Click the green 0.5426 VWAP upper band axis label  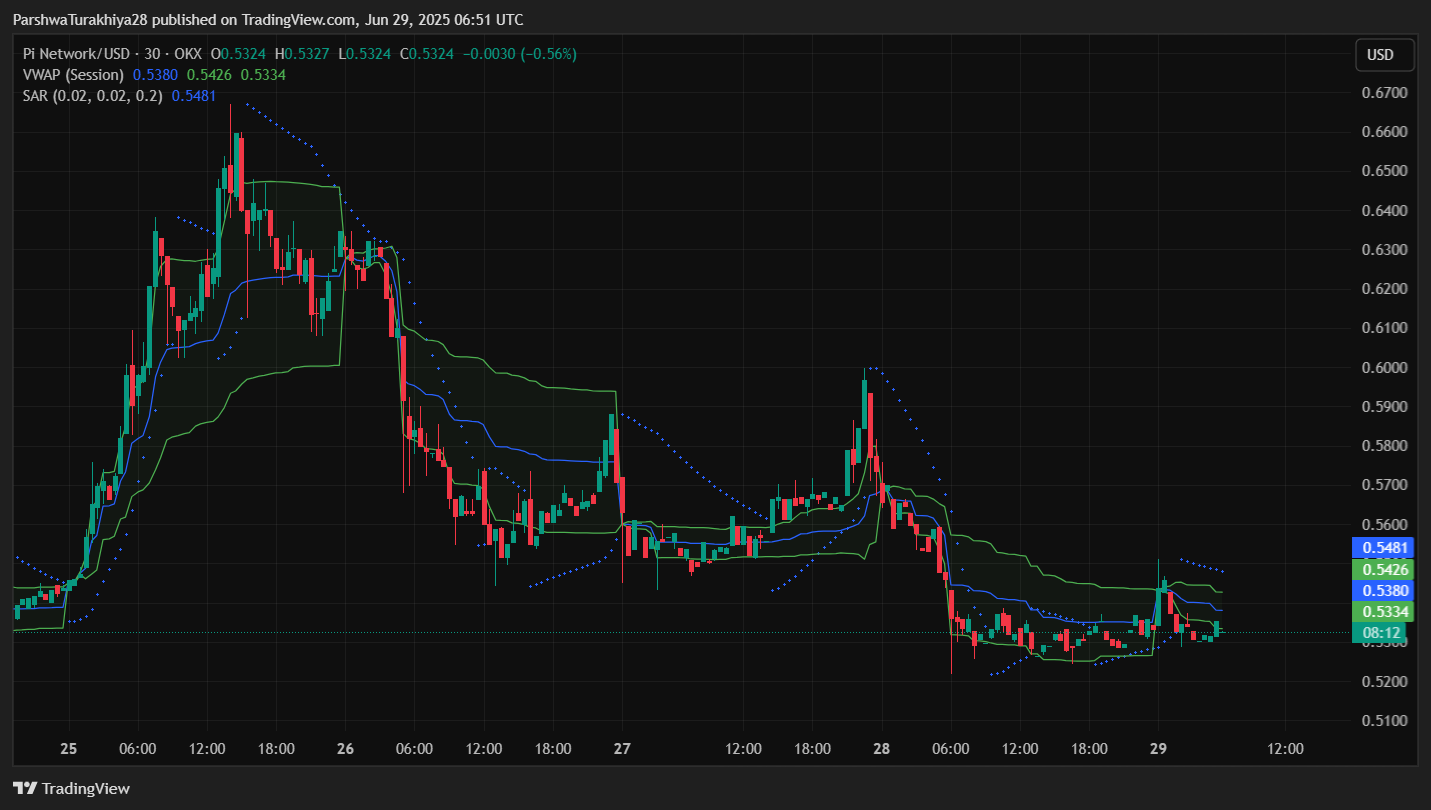point(1382,570)
